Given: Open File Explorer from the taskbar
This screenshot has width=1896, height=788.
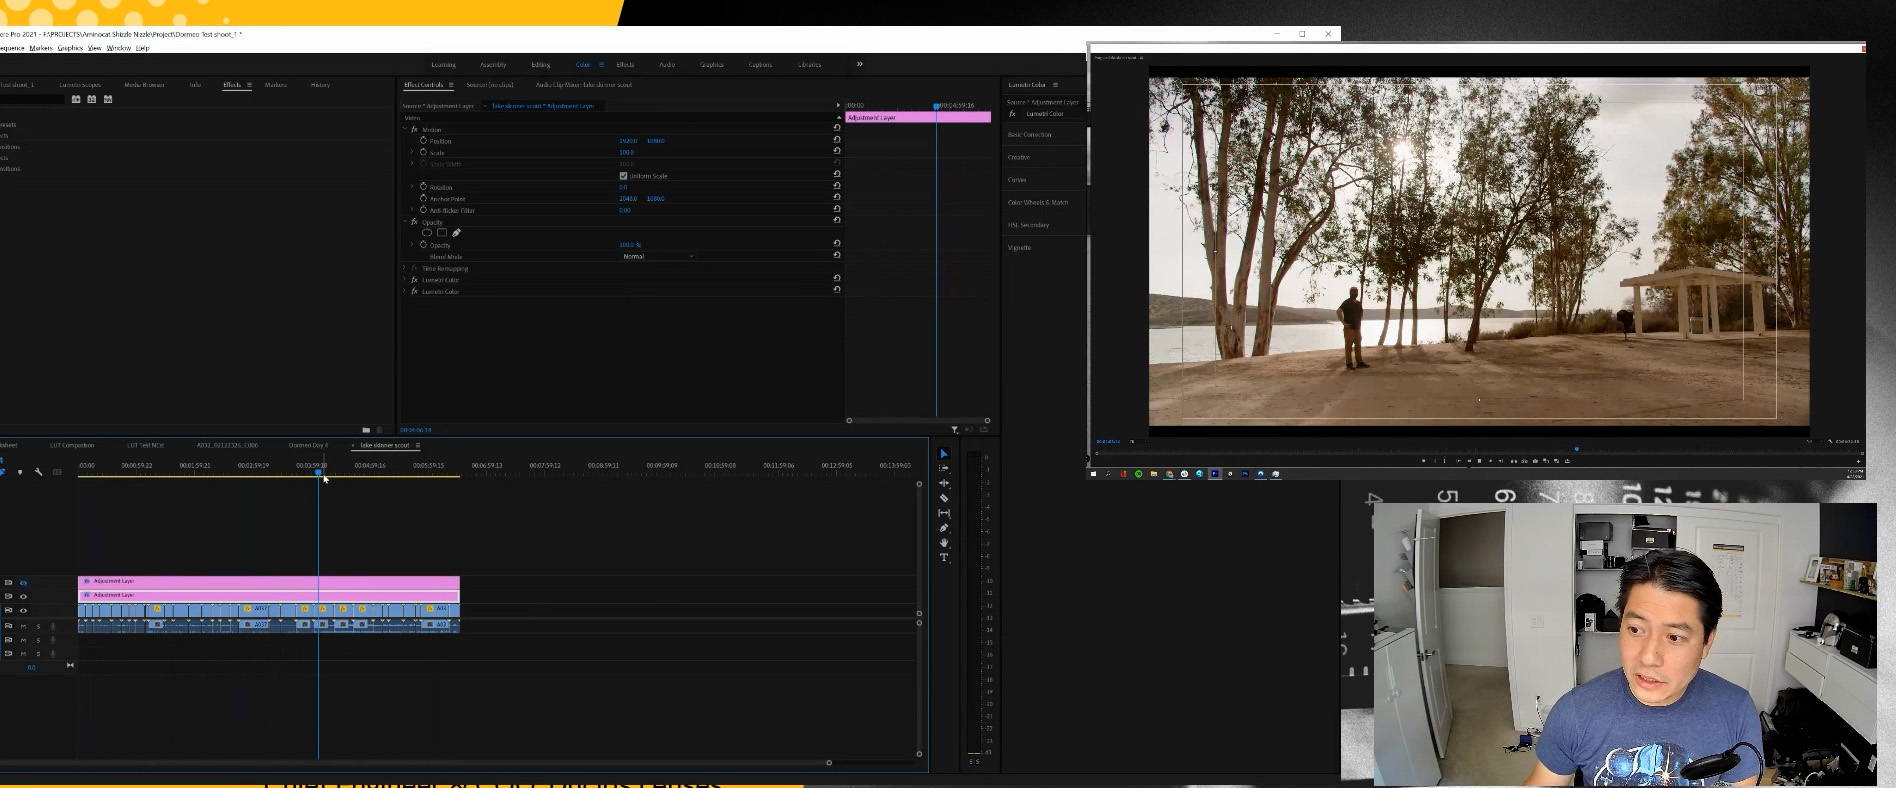Looking at the screenshot, I should click(x=1154, y=474).
